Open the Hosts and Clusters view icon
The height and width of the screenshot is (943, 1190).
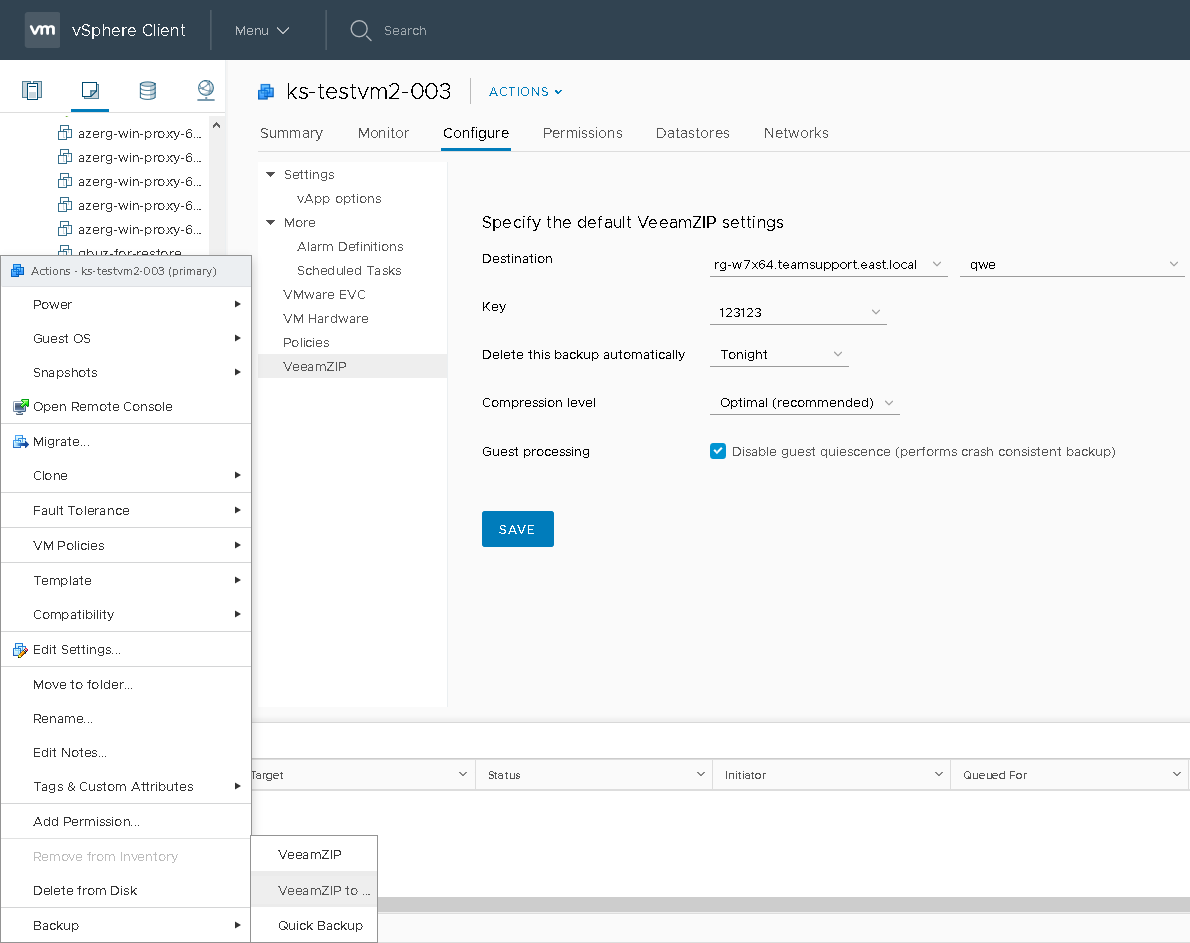[x=32, y=90]
